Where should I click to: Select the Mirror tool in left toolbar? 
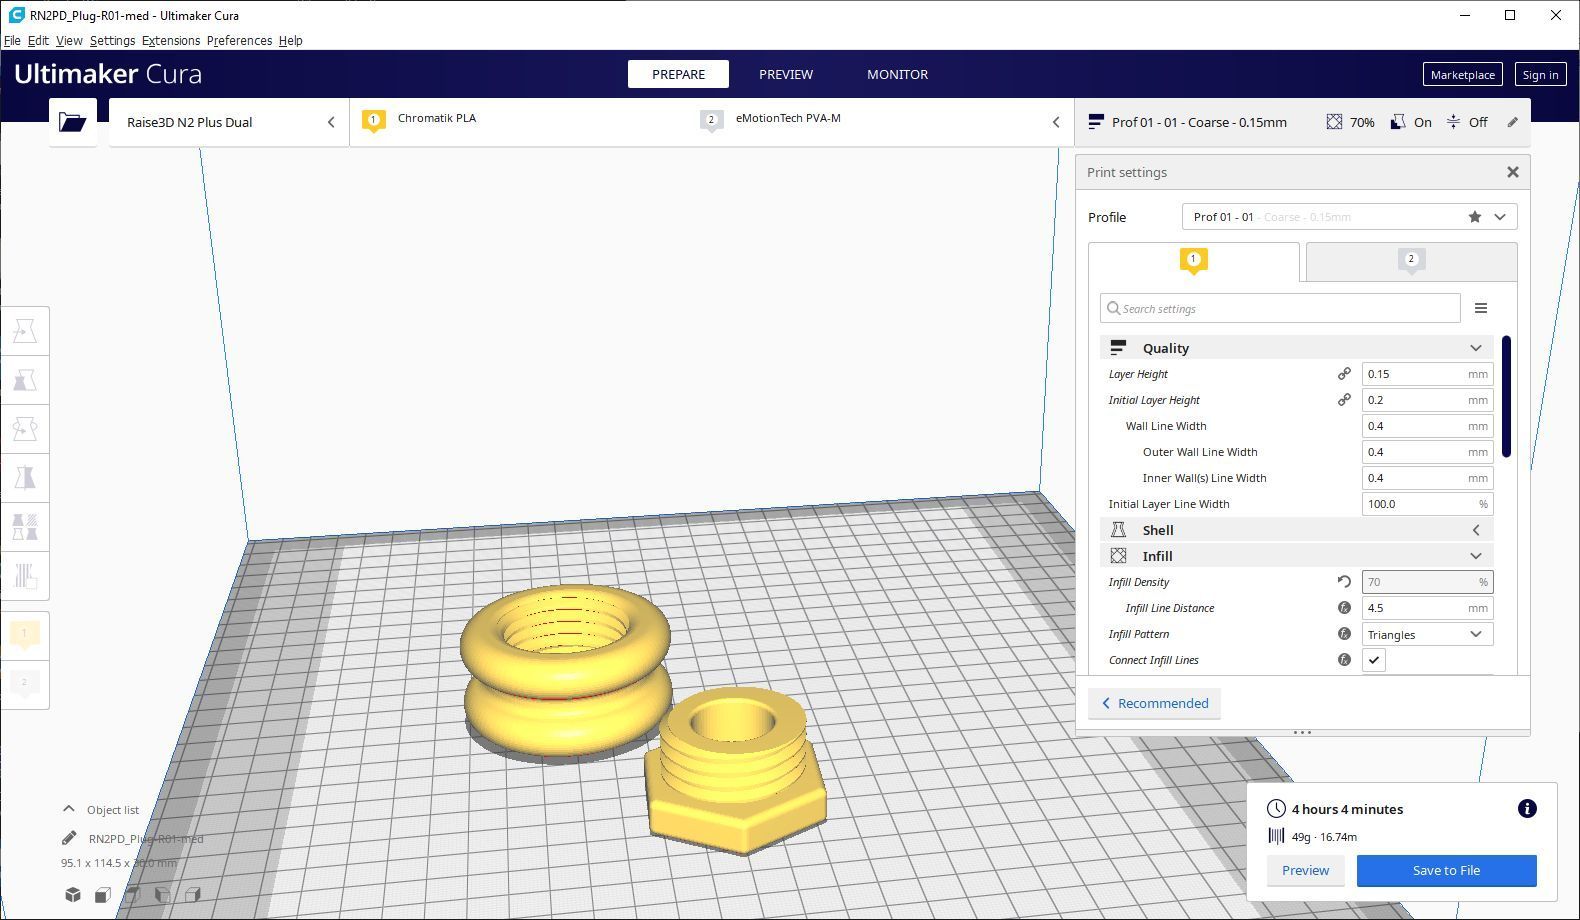(25, 478)
